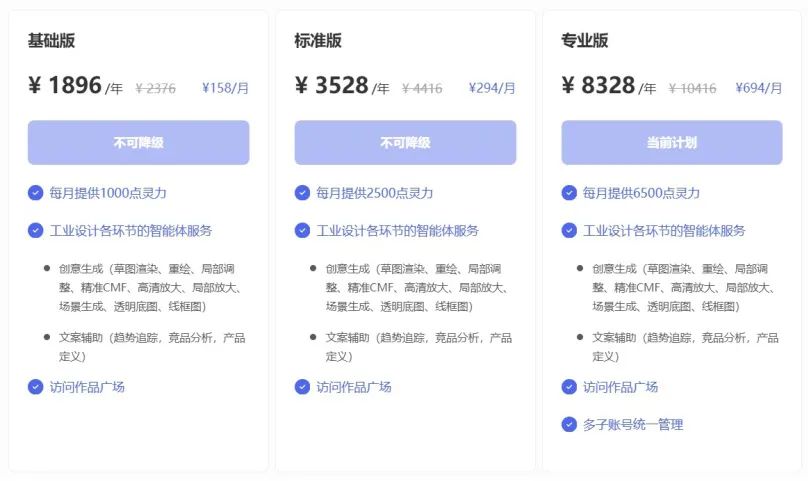Select the 多子账号统一管理 feature text
Image resolution: width=808 pixels, height=481 pixels.
pos(633,424)
